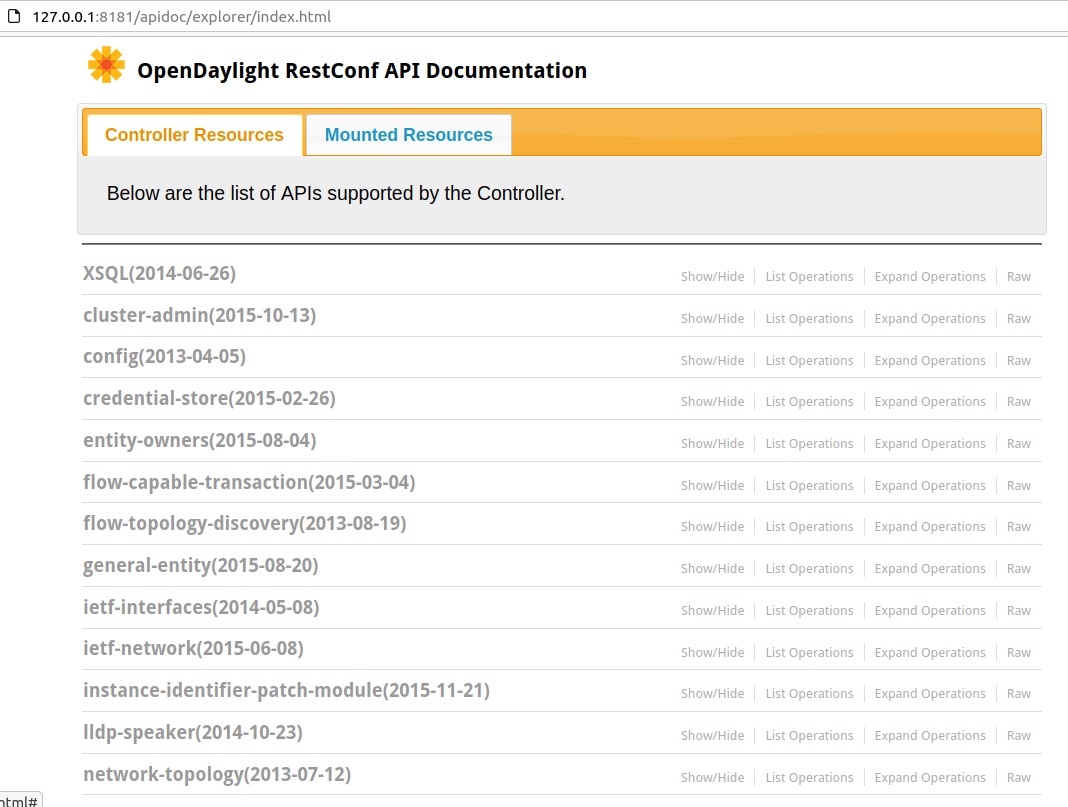Open credential-store(2015-02-26) API entry
This screenshot has height=807, width=1068.
pyautogui.click(x=209, y=398)
